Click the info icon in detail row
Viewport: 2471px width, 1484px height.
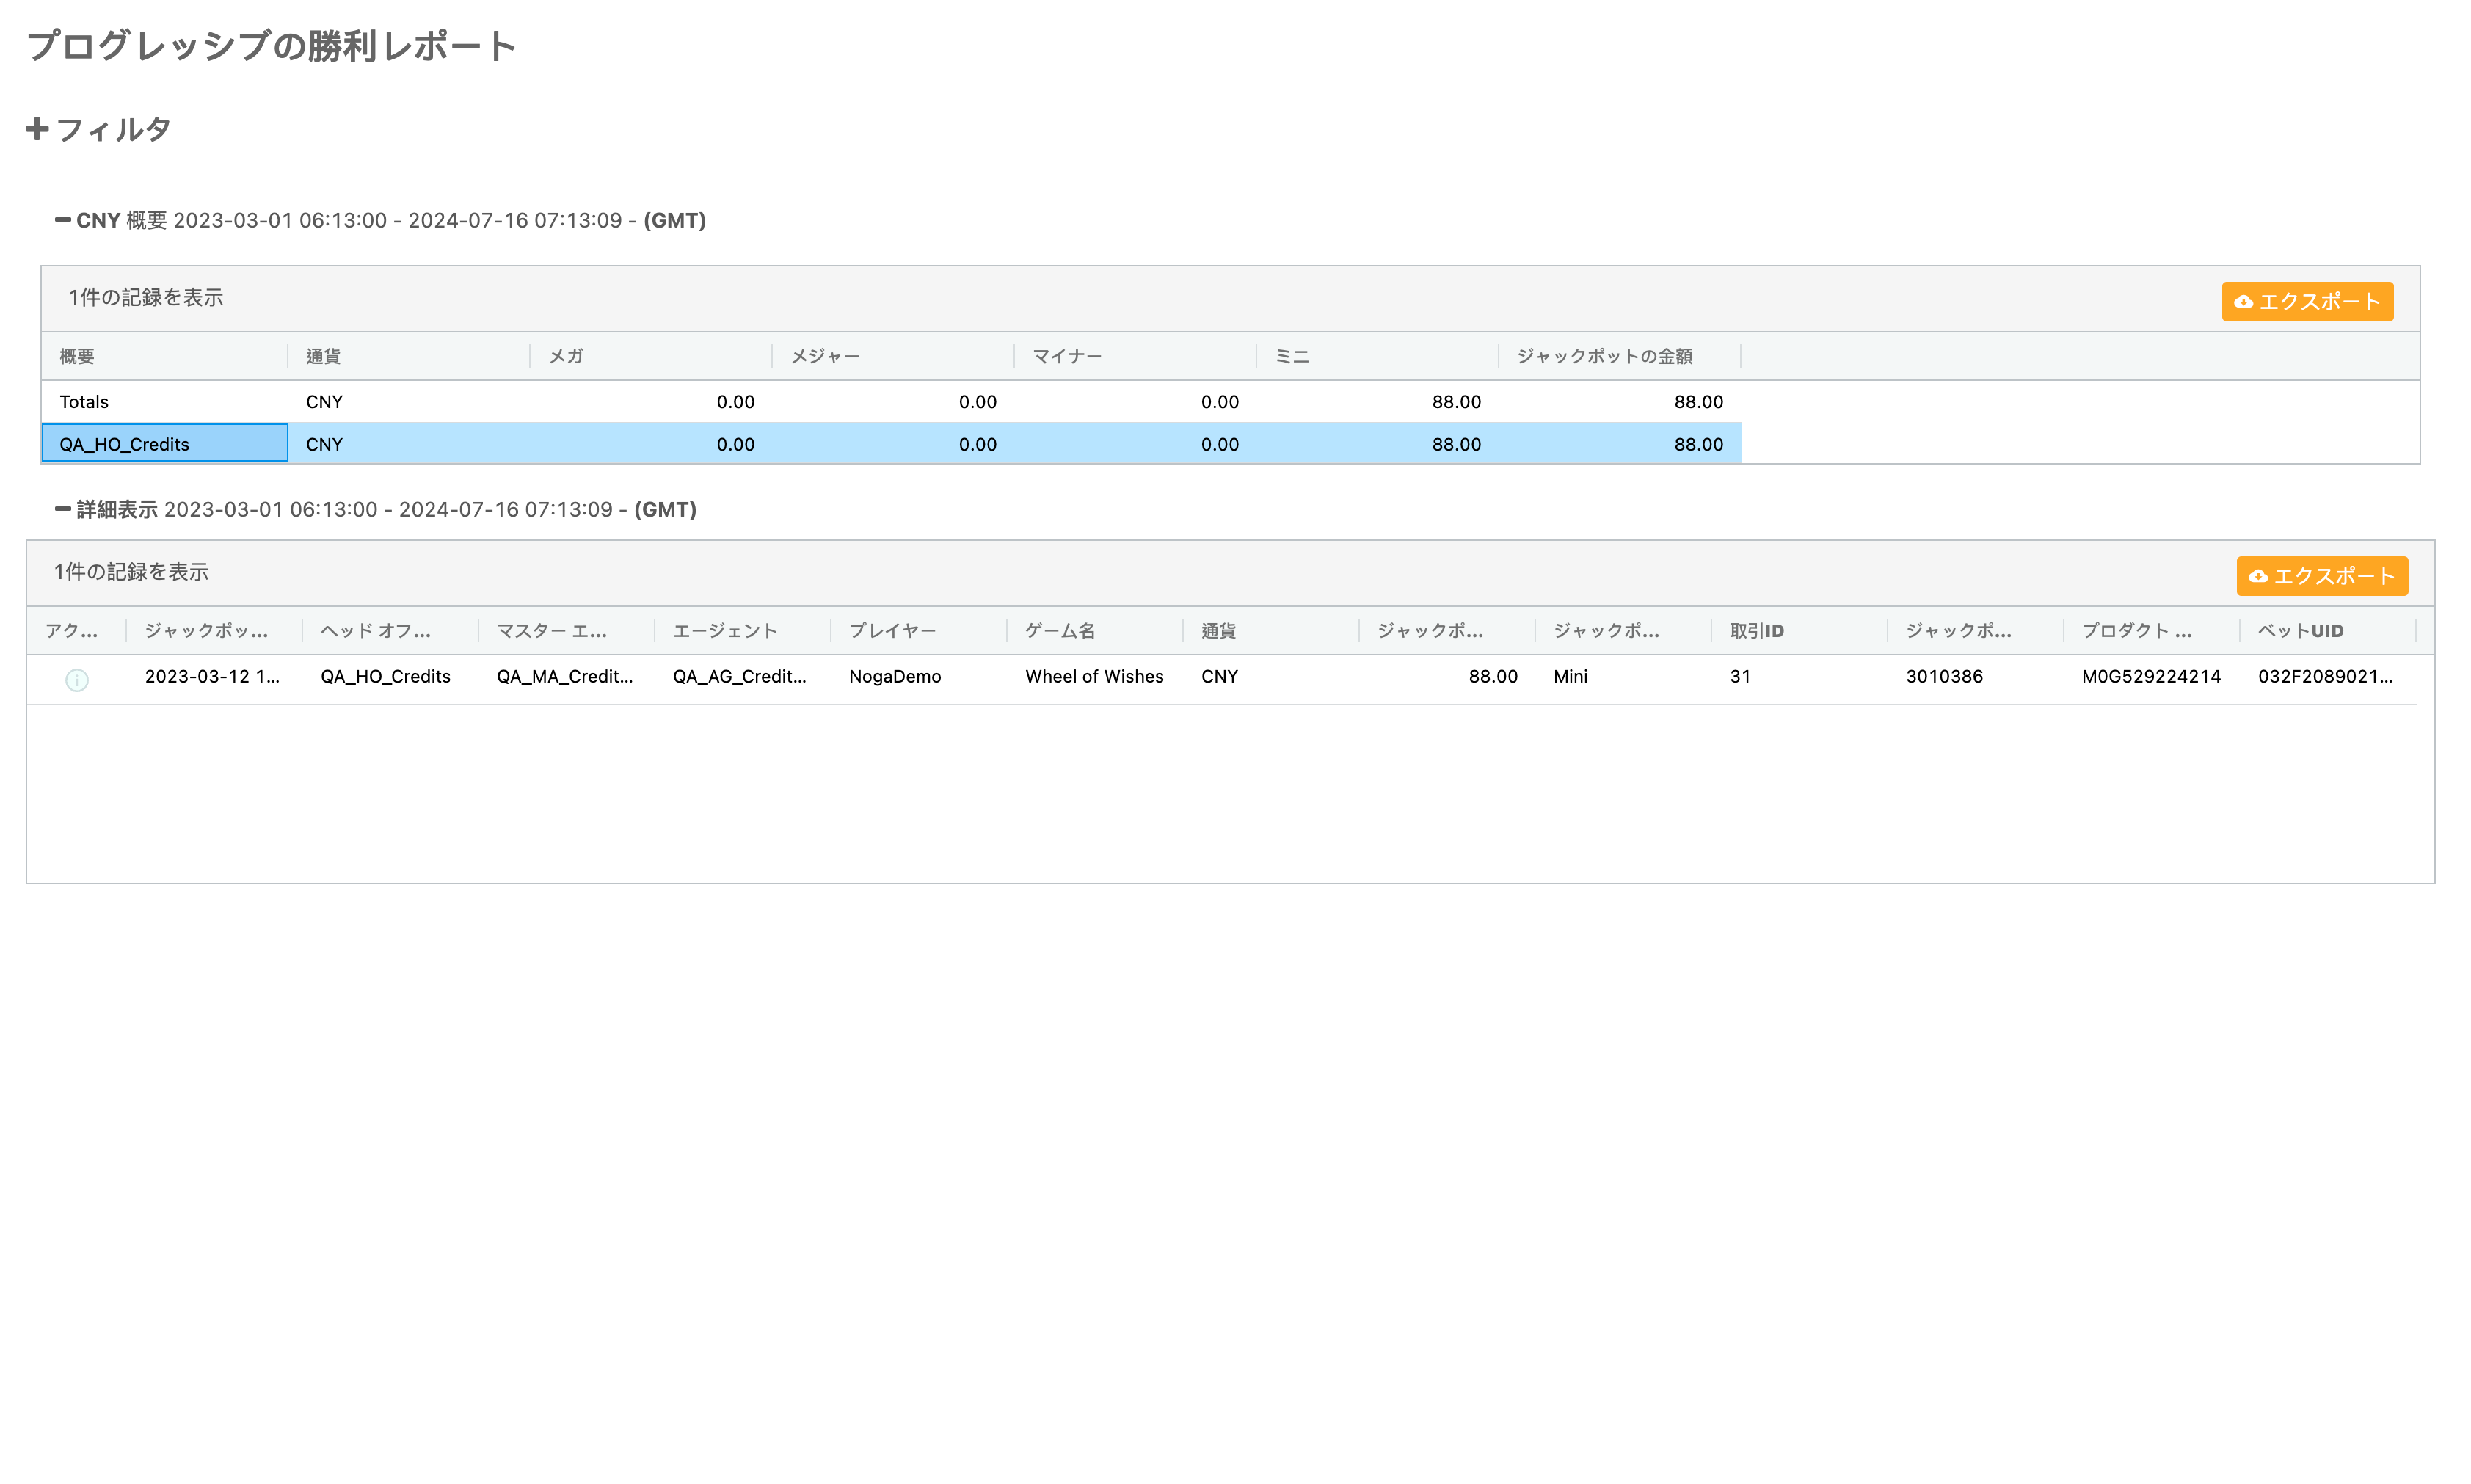point(77,680)
